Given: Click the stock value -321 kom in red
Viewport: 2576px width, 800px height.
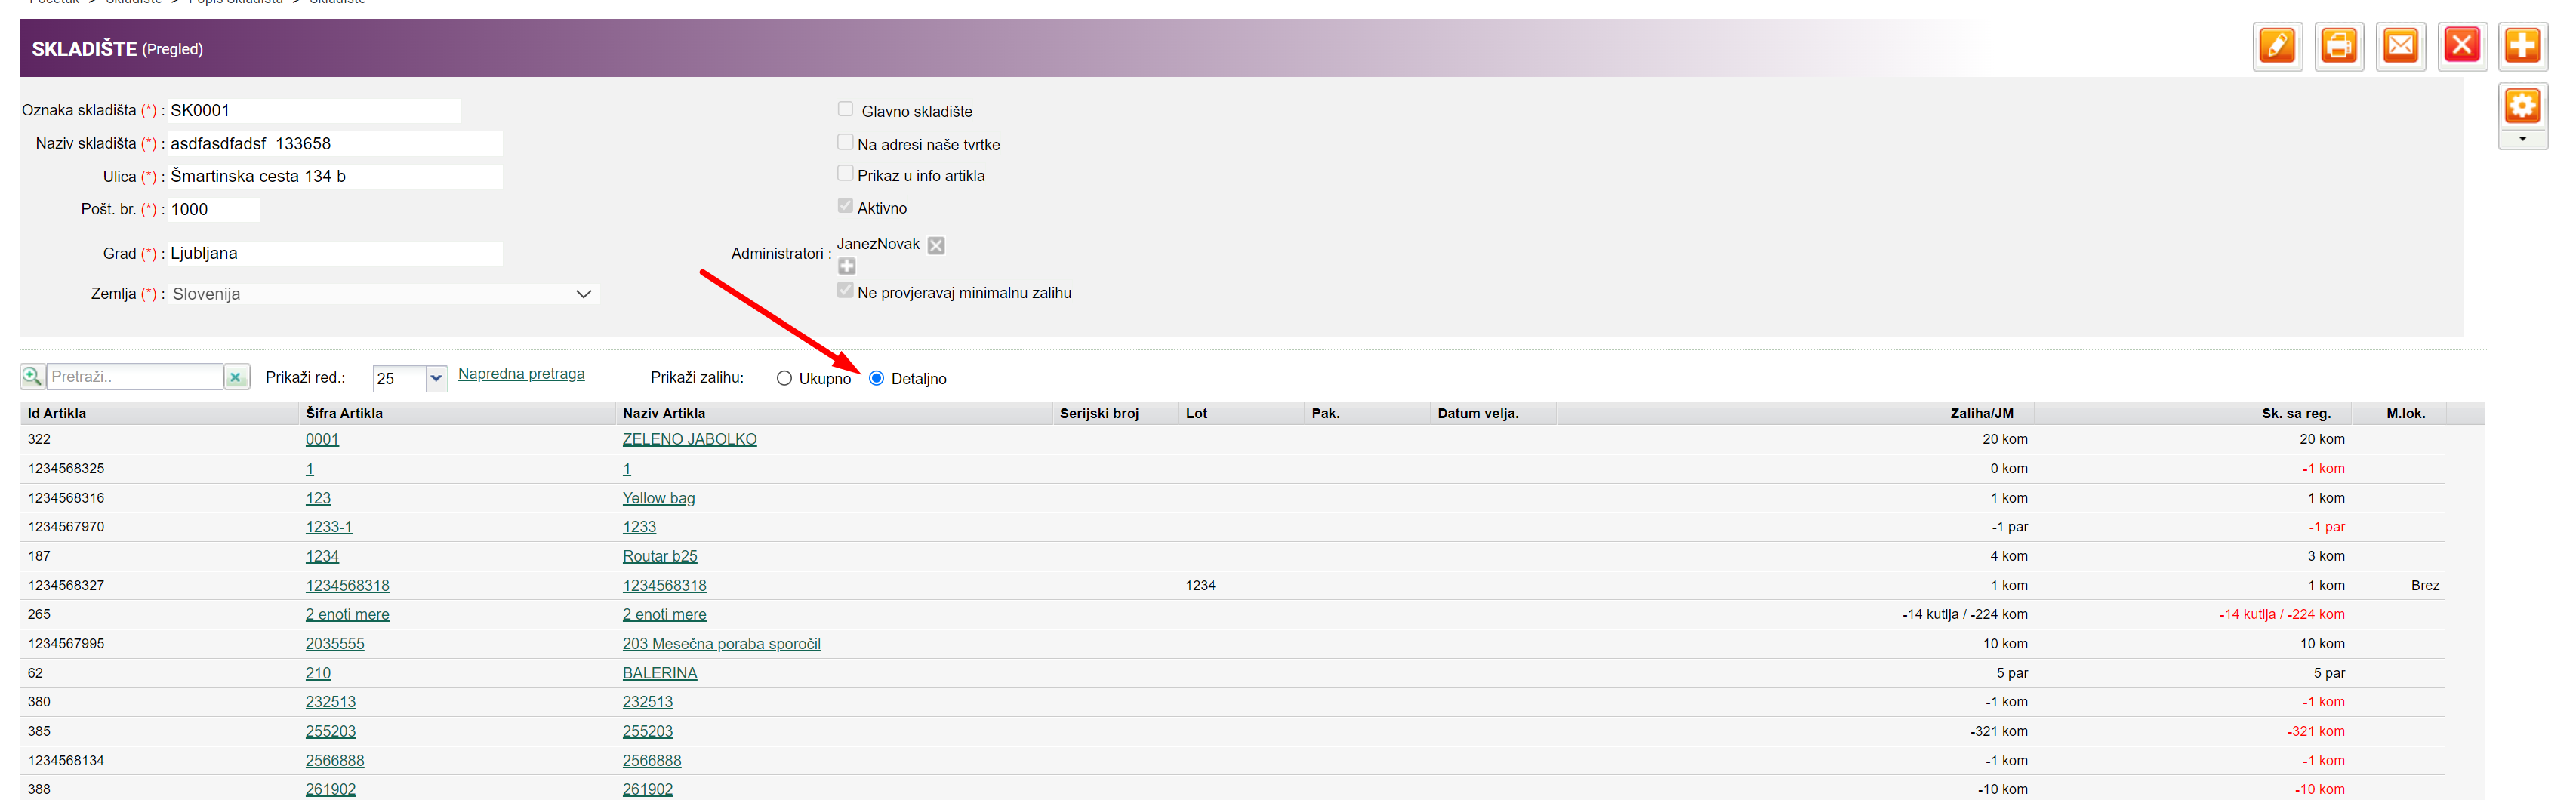Looking at the screenshot, I should coord(2316,732).
